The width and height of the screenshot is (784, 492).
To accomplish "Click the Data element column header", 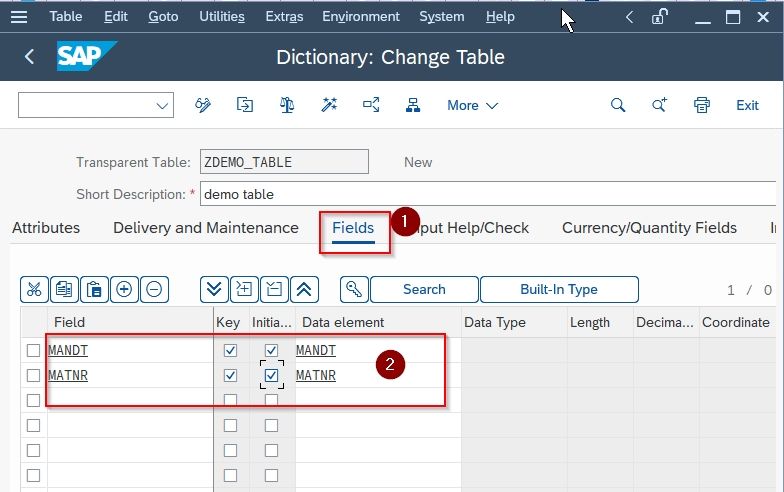I will click(378, 322).
